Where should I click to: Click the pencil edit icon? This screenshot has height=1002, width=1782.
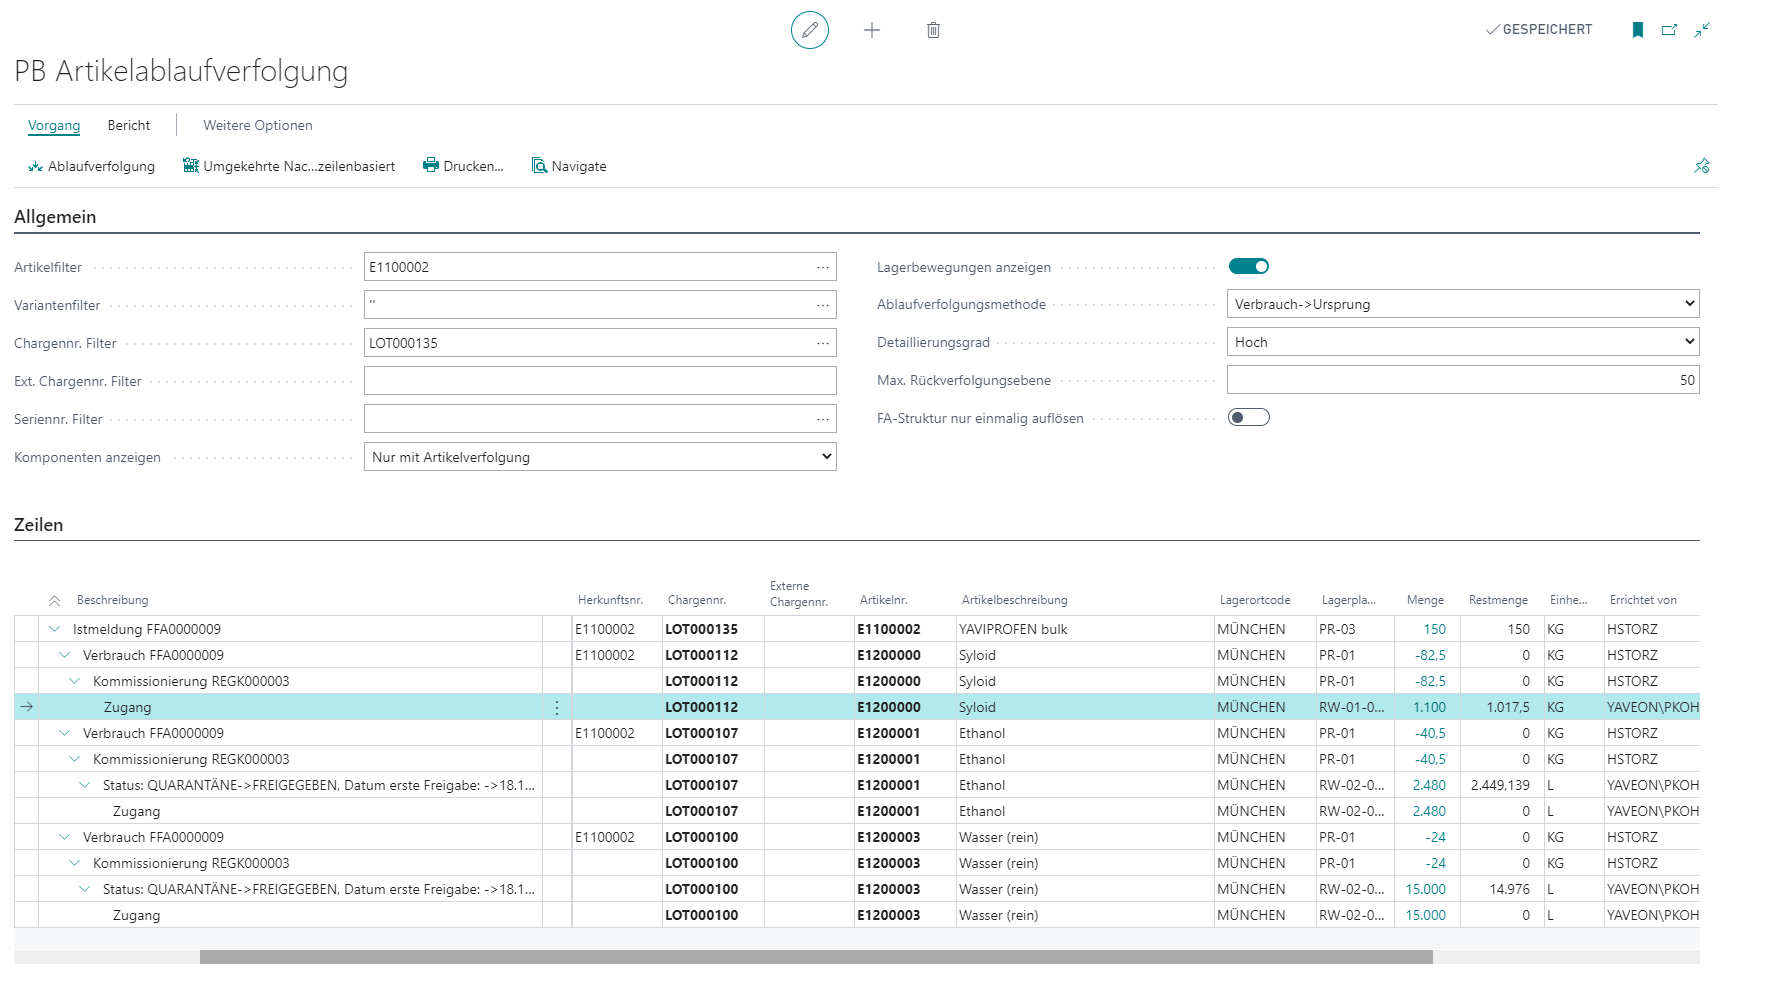click(x=809, y=30)
